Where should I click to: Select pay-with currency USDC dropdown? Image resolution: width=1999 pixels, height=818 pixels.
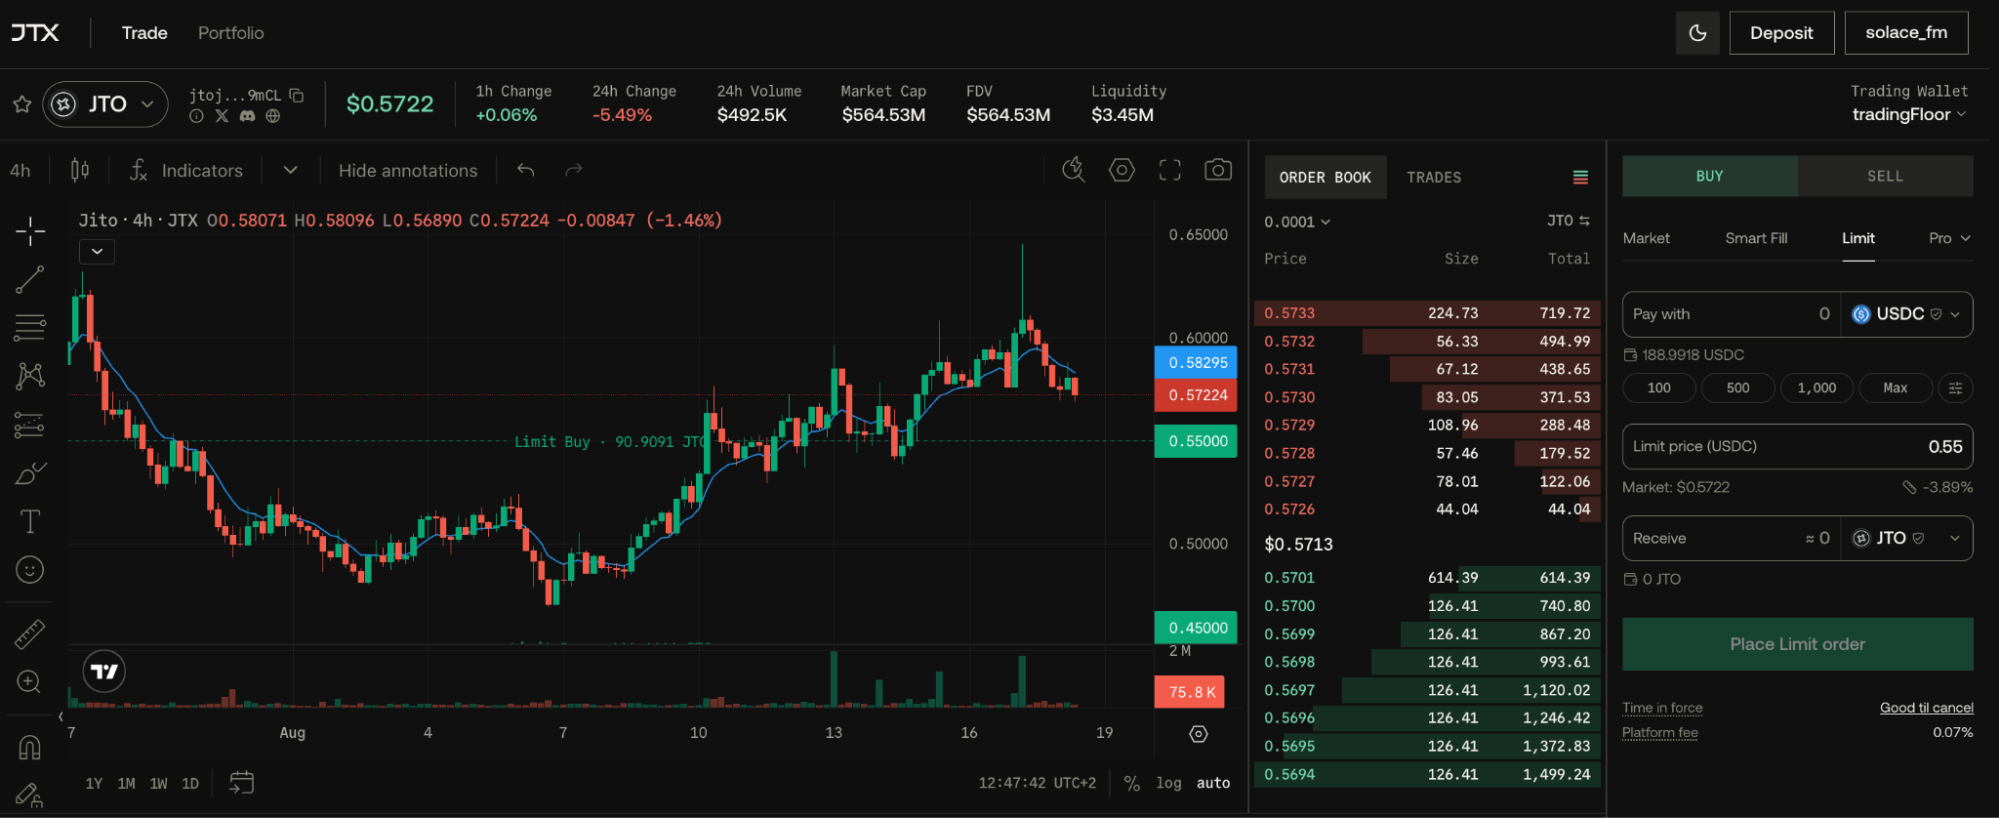(x=1906, y=314)
